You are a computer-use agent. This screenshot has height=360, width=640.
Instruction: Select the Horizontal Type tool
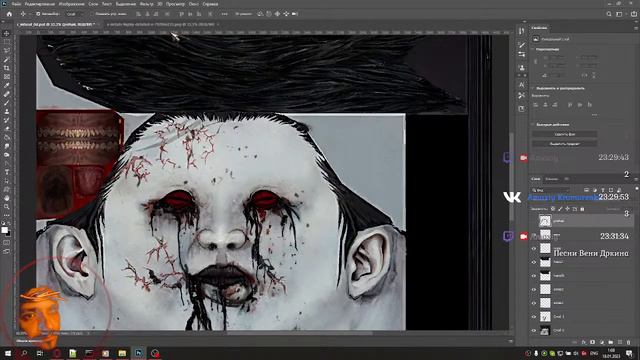7,172
